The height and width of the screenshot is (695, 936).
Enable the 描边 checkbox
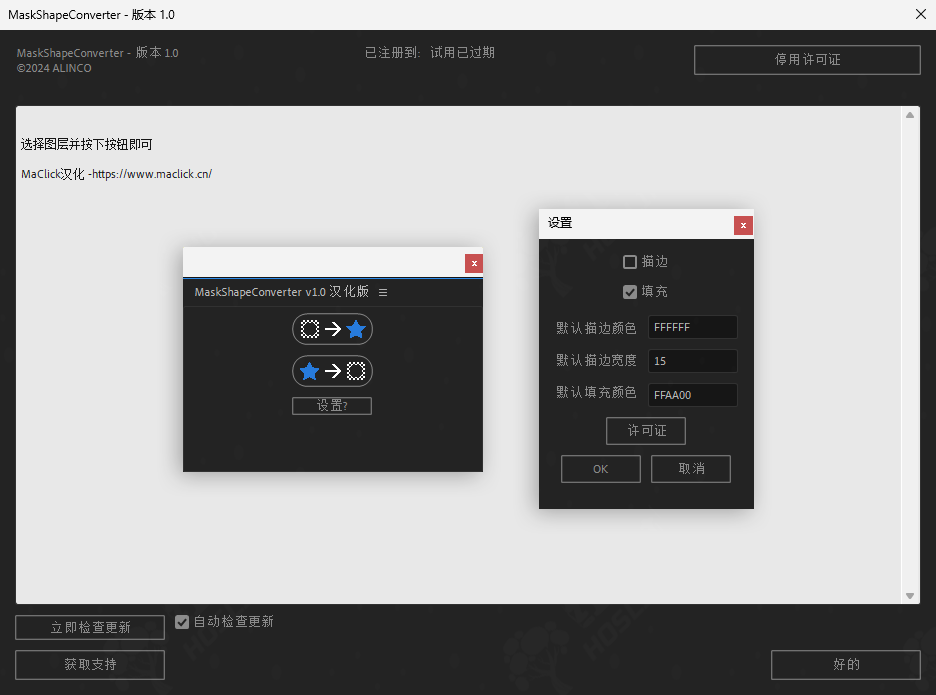[630, 262]
